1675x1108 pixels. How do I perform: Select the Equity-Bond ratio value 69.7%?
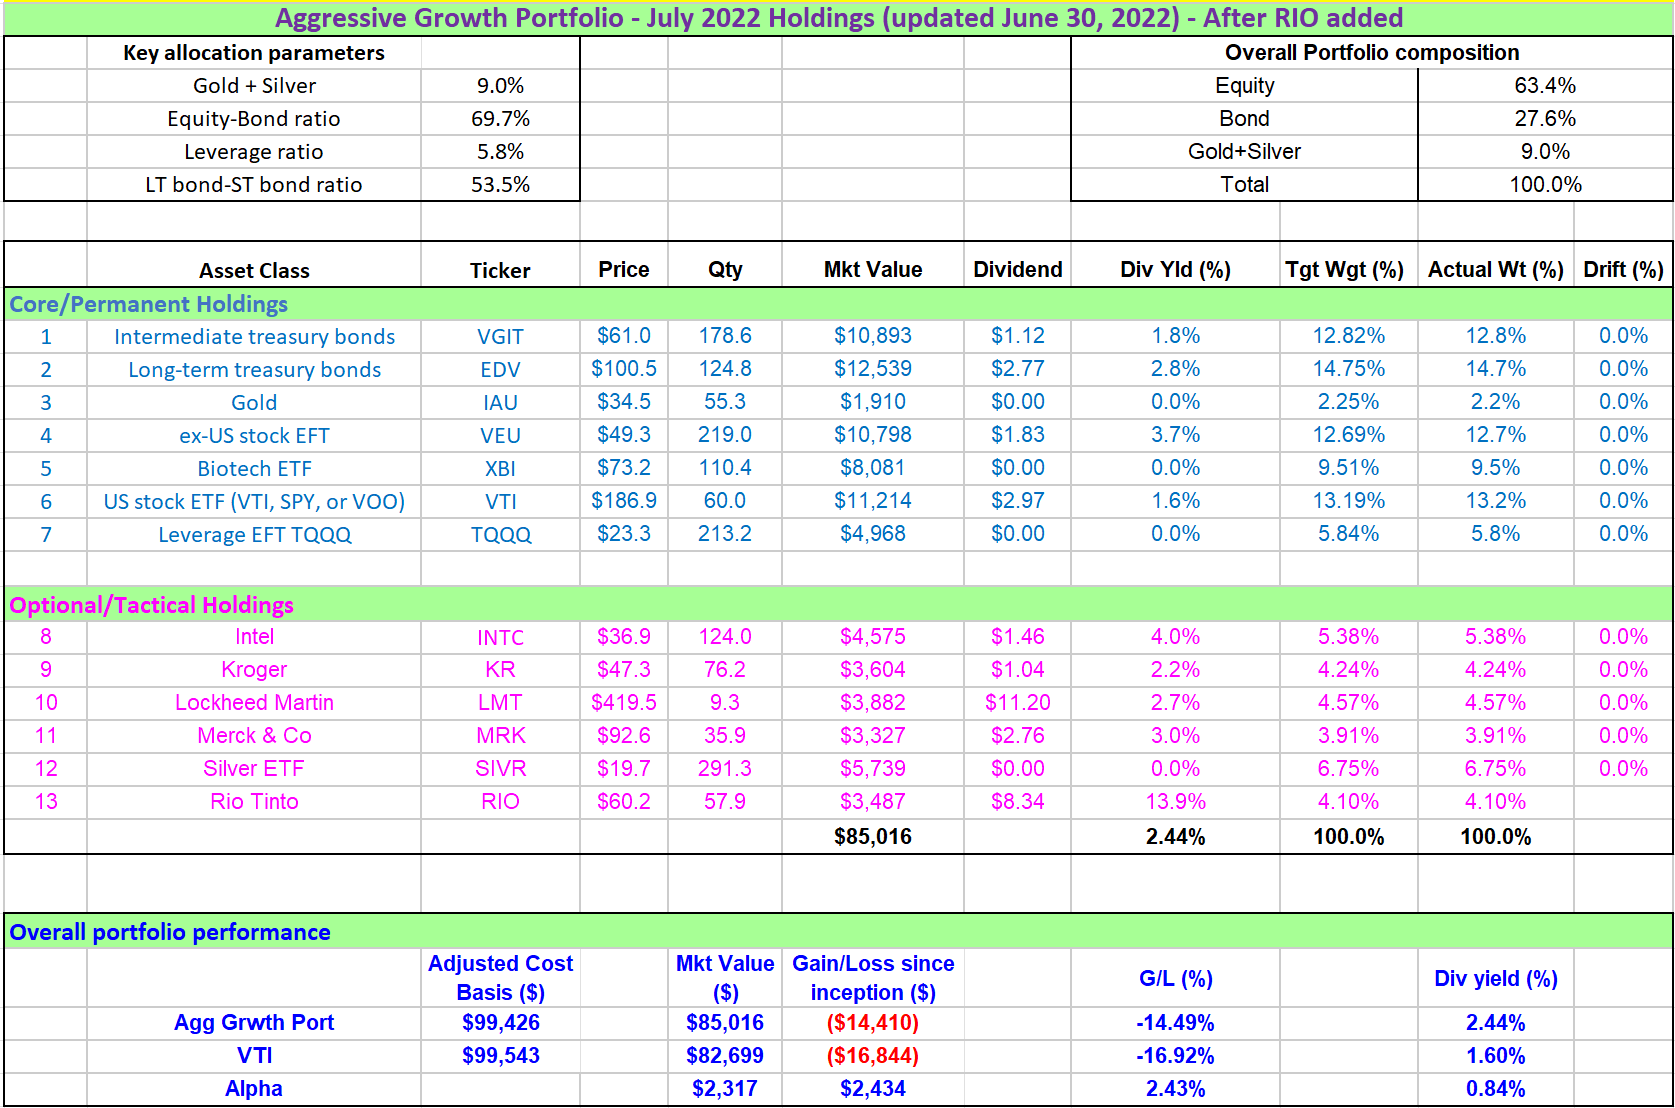pos(500,119)
